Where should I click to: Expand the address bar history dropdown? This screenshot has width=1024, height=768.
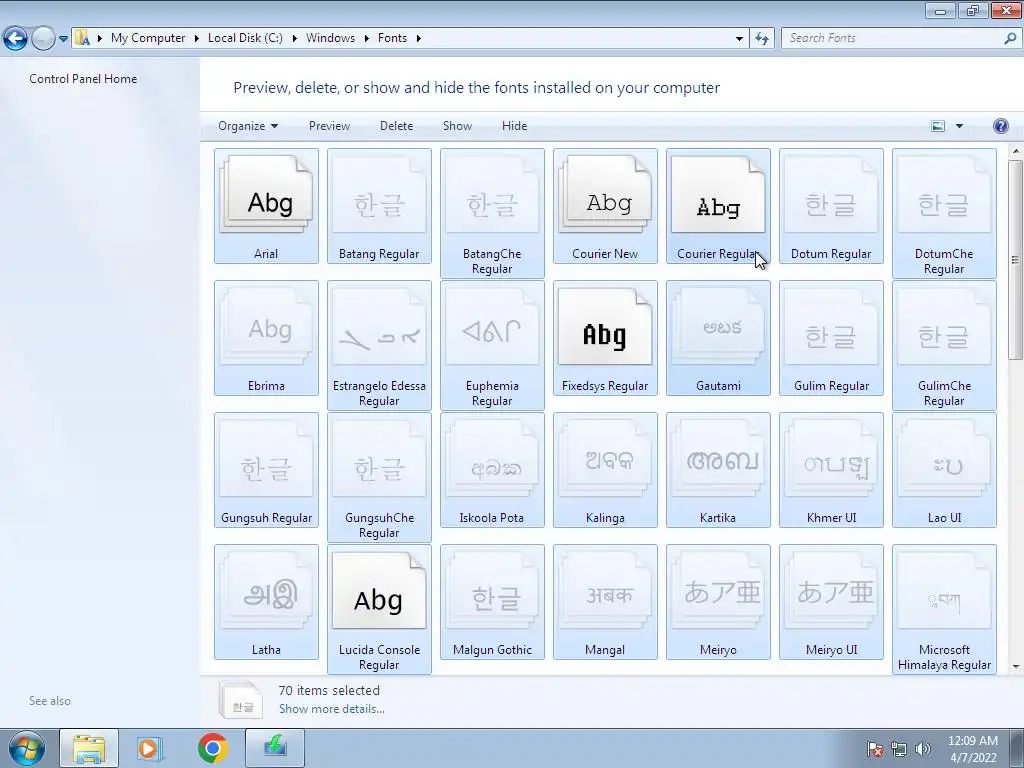pos(739,39)
